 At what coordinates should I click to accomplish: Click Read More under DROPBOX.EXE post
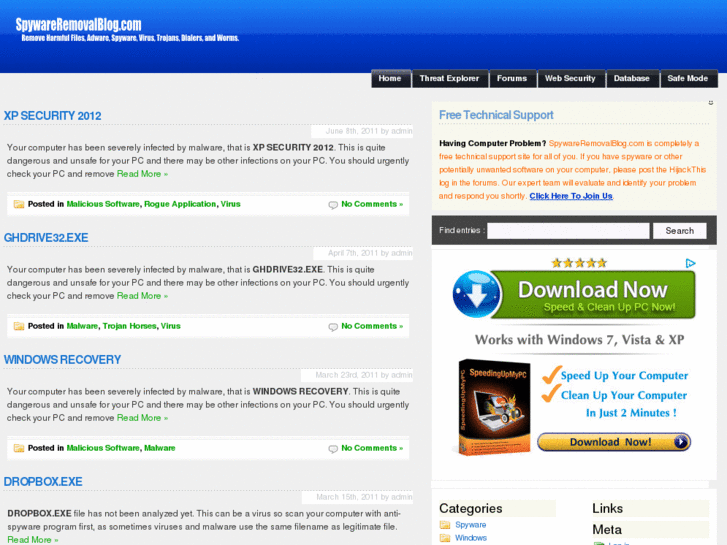[32, 540]
